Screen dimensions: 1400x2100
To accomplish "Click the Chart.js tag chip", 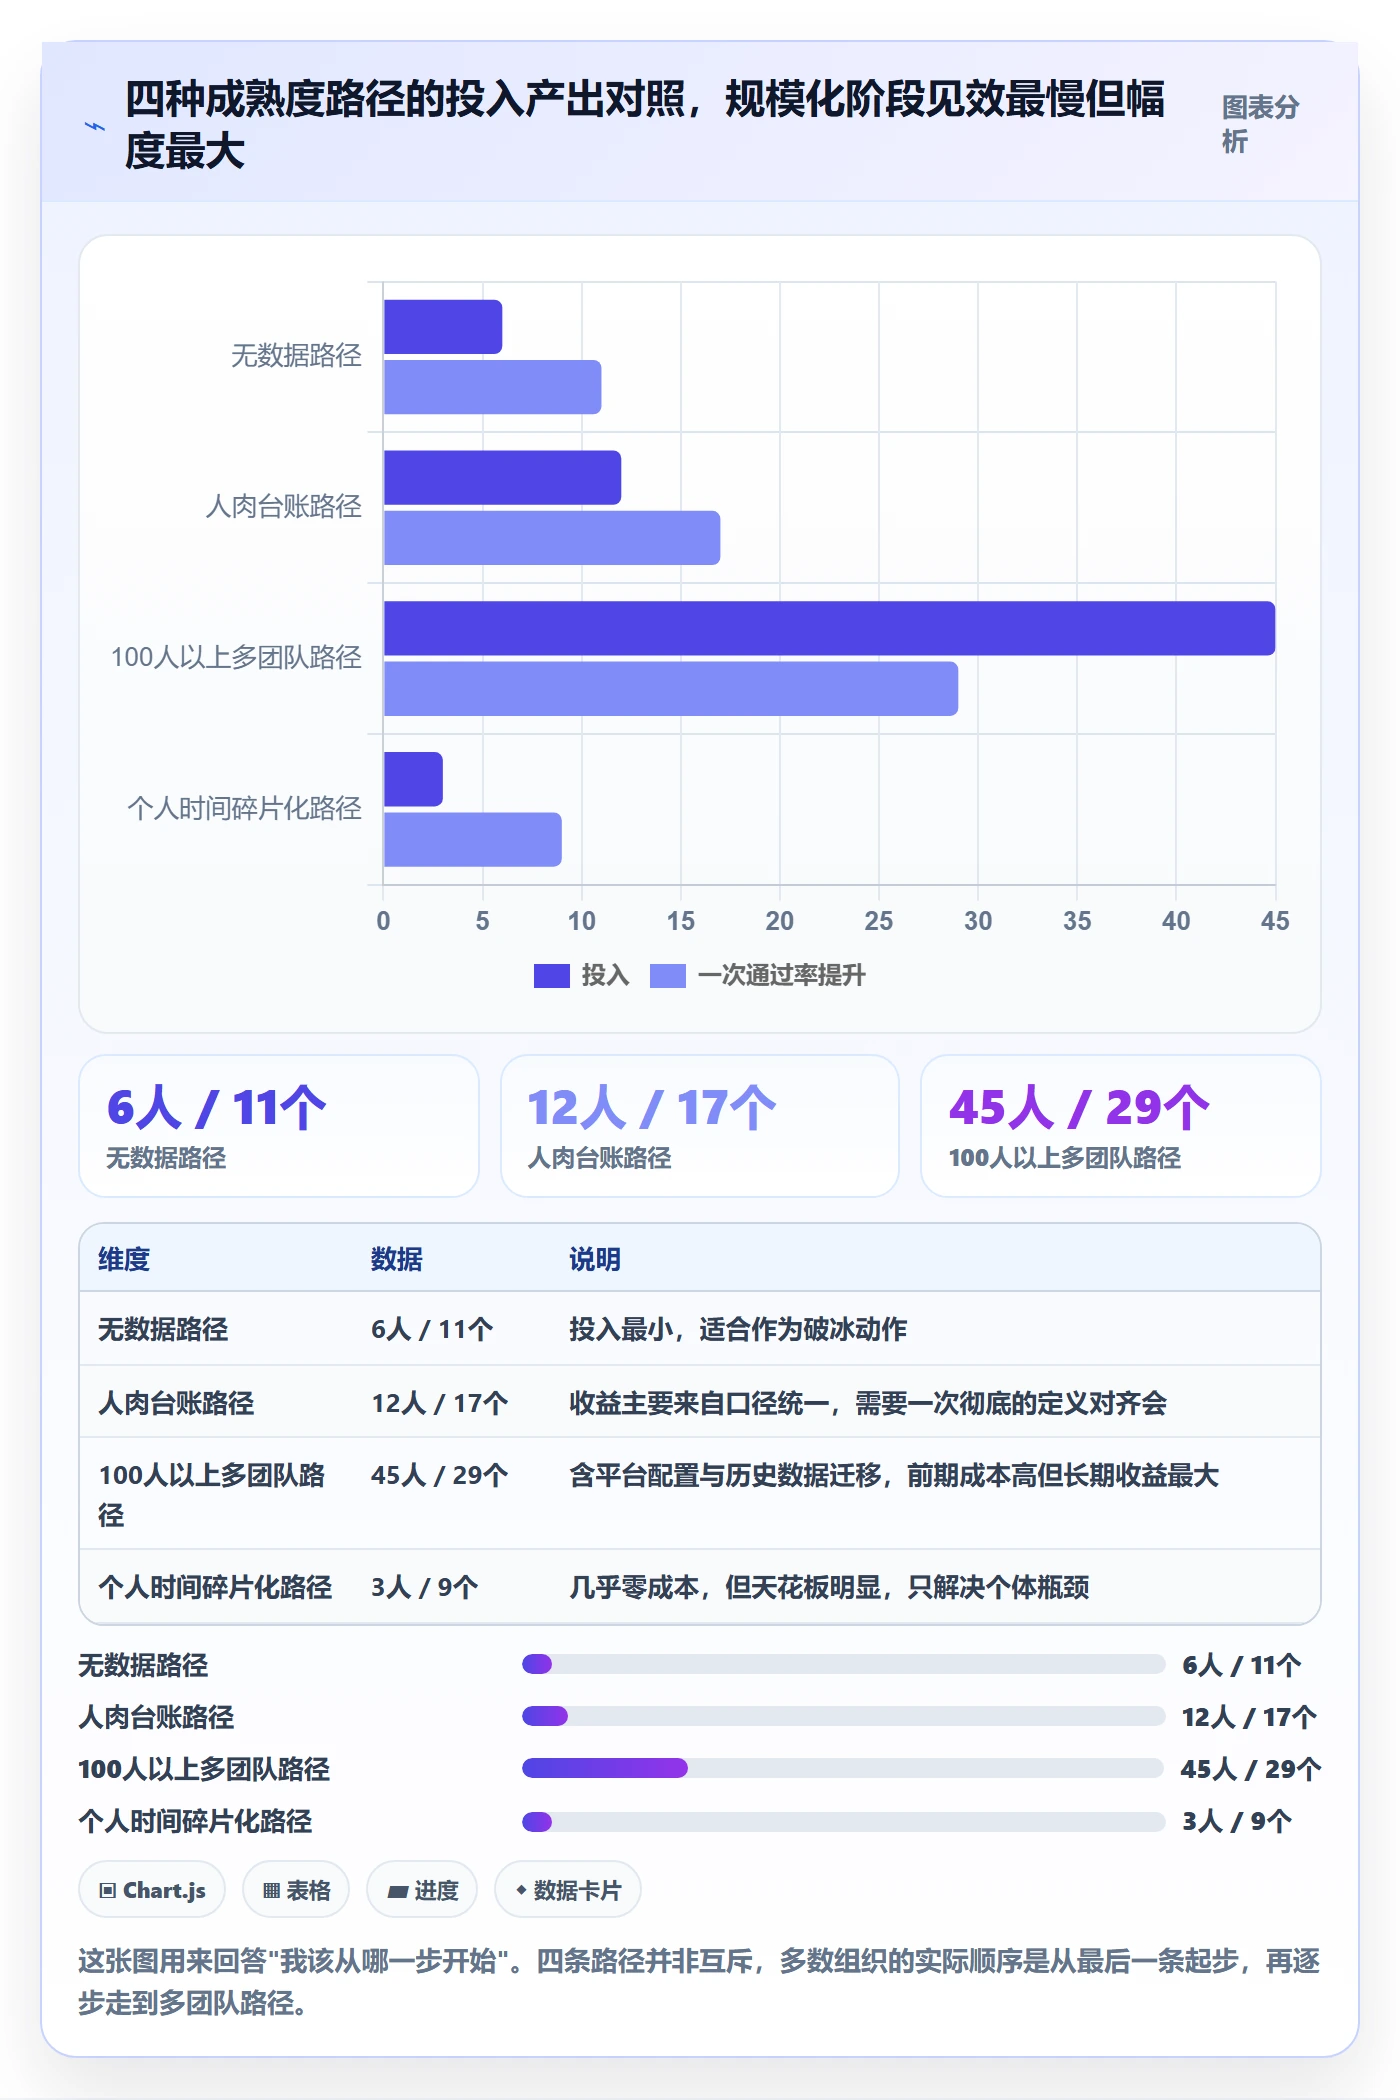I will (152, 1890).
